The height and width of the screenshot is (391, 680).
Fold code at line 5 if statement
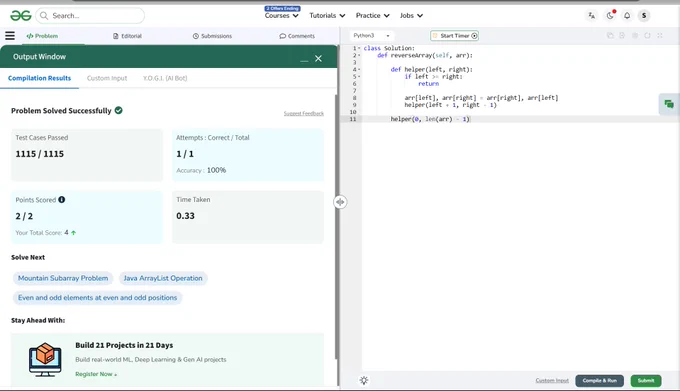tap(359, 77)
